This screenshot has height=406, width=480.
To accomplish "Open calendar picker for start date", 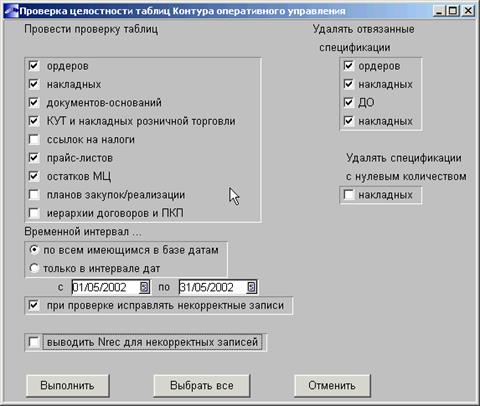I will [x=144, y=287].
